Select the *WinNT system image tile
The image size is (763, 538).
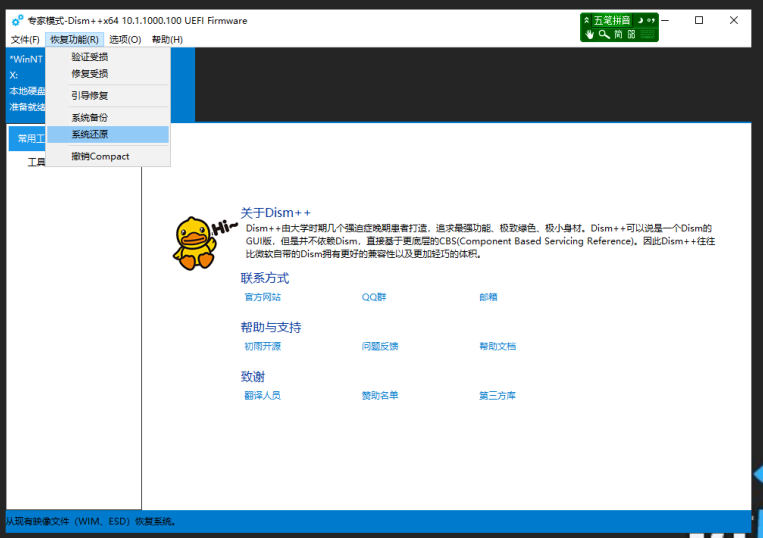tap(26, 59)
